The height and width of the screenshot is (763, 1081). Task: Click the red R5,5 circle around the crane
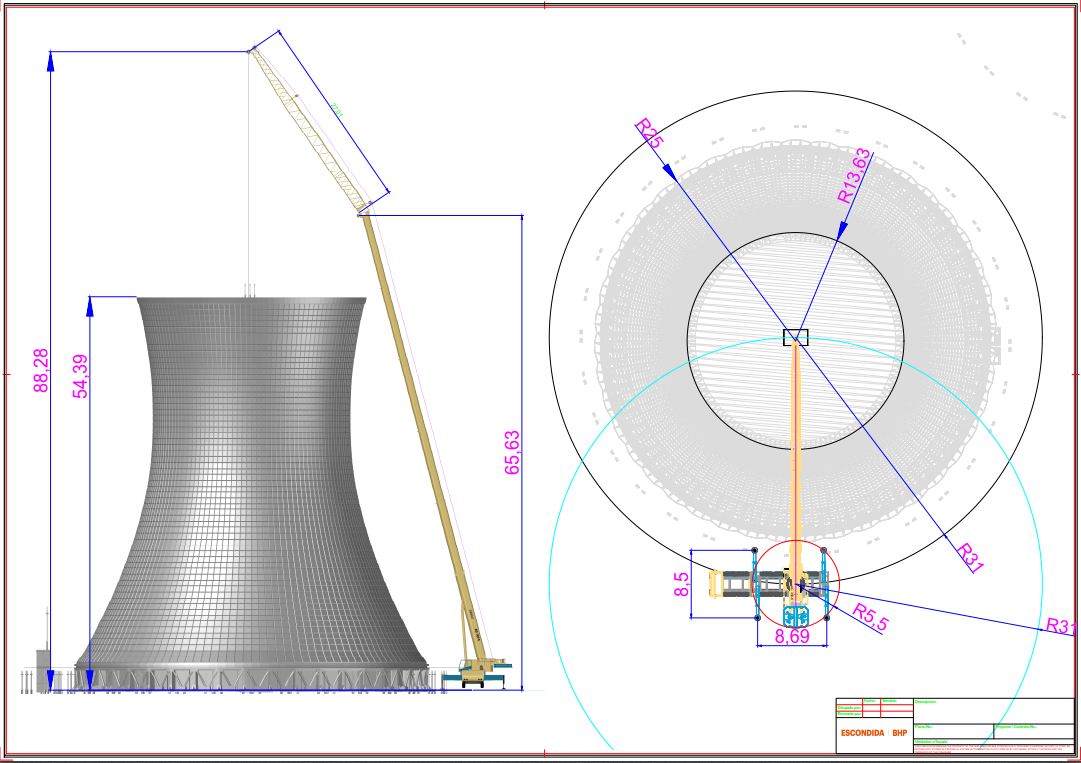pos(796,584)
